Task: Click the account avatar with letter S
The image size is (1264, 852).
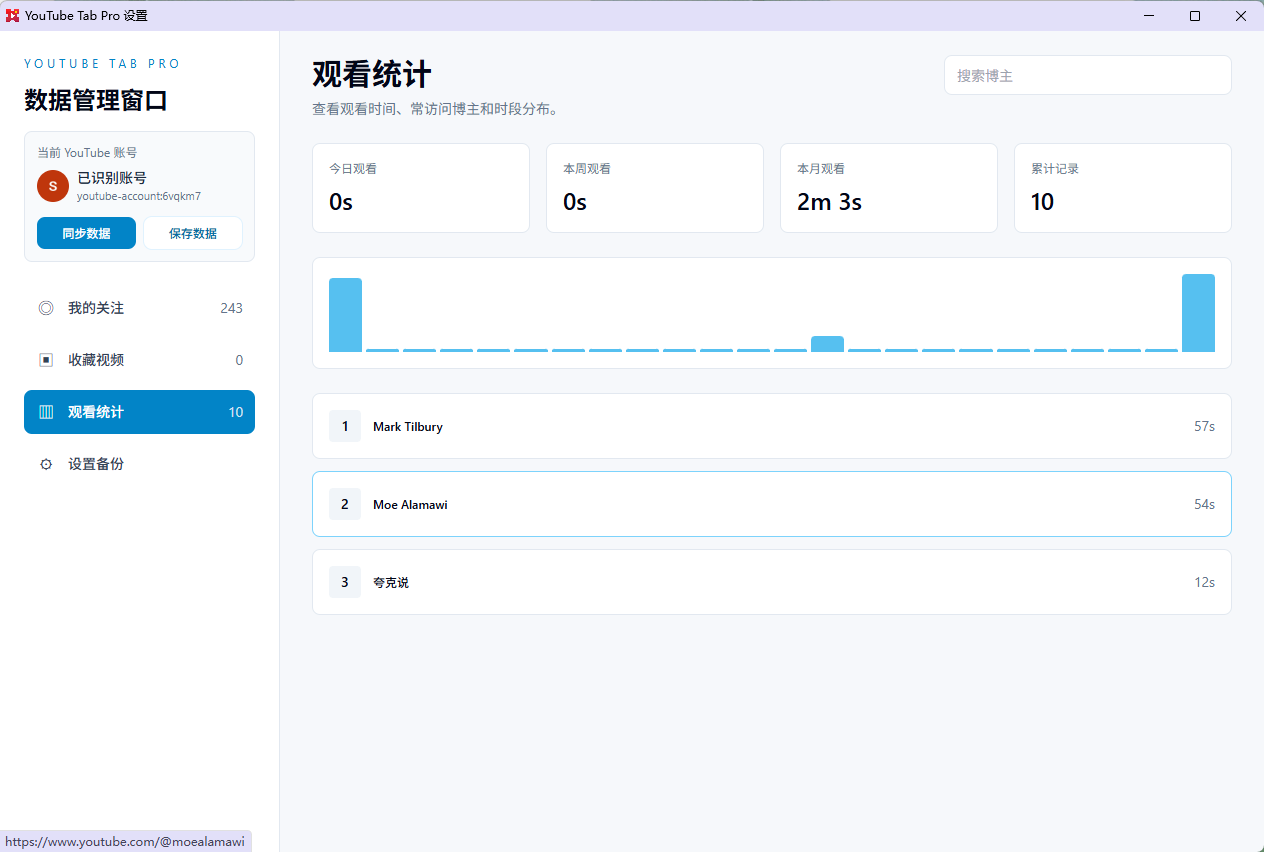Action: pos(53,186)
